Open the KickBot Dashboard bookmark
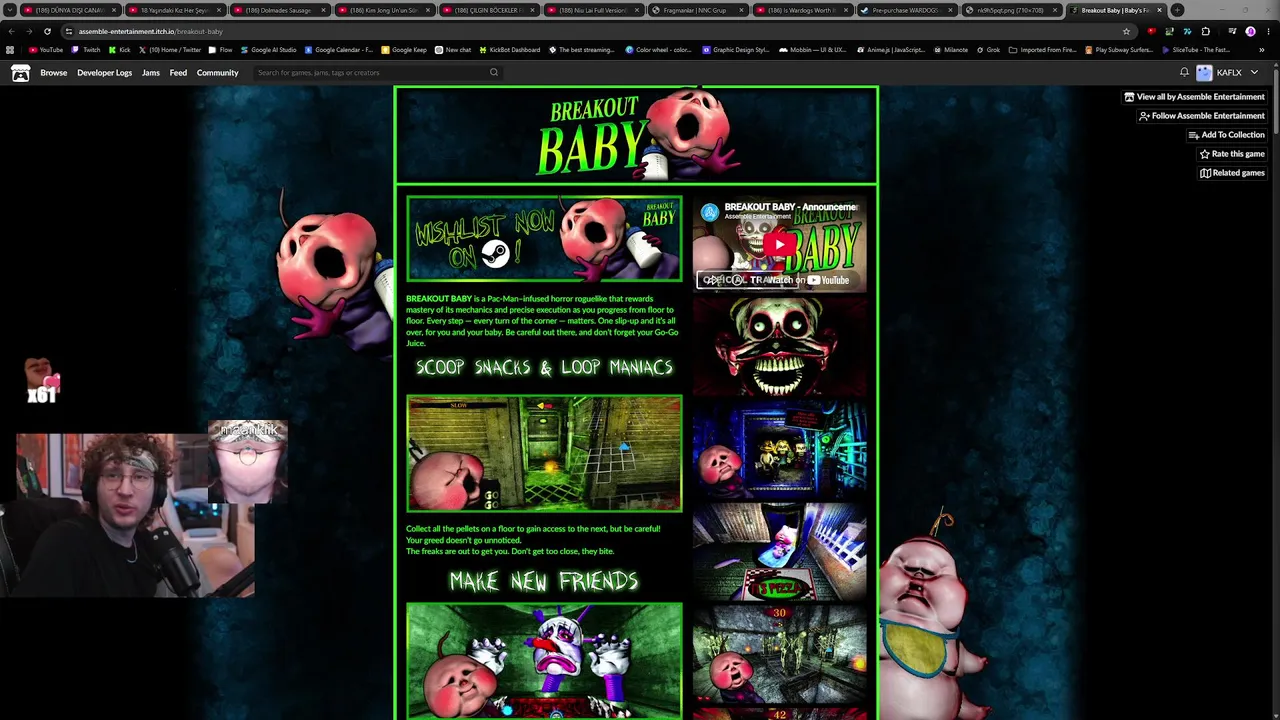Image resolution: width=1280 pixels, height=720 pixels. coord(510,50)
